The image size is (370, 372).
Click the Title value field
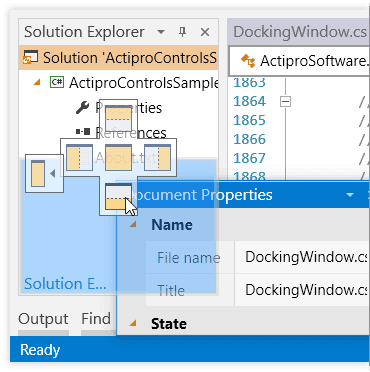[302, 290]
